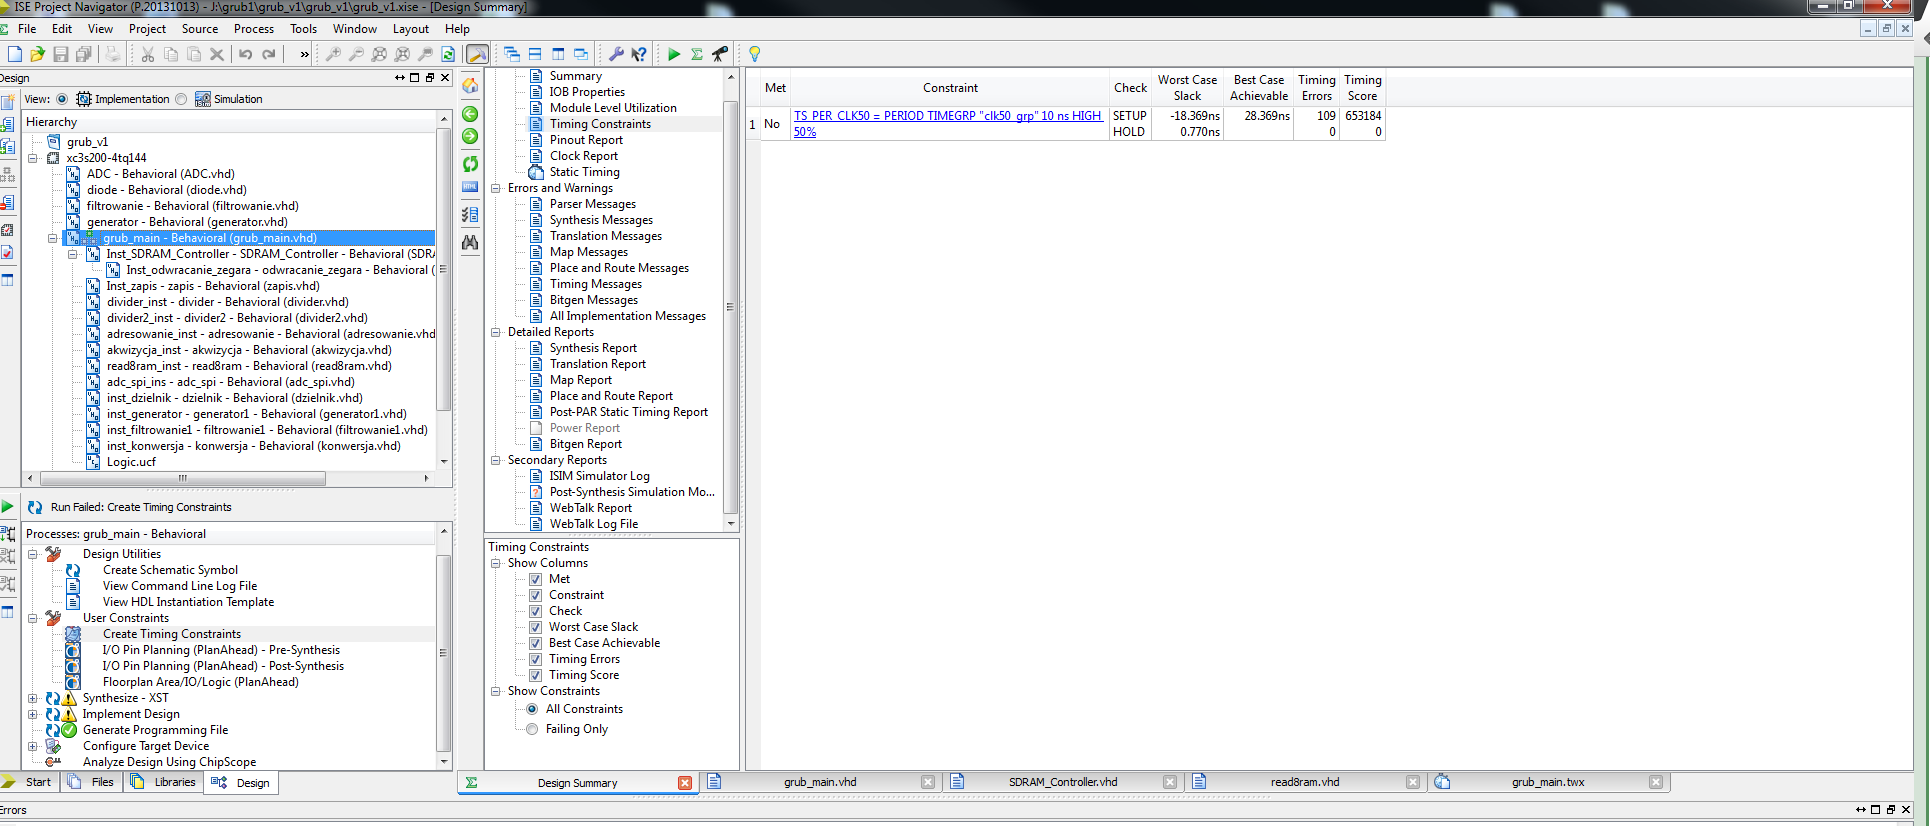Click the Zoom Out magnifier icon

pos(356,54)
